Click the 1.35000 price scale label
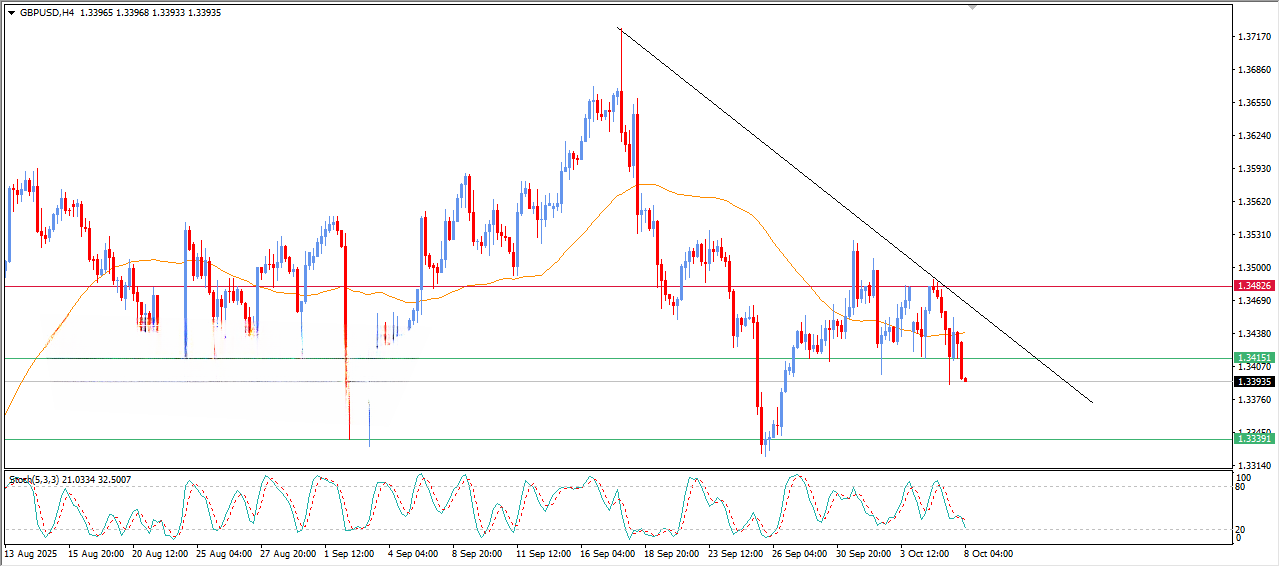Image resolution: width=1280 pixels, height=567 pixels. click(x=1253, y=268)
